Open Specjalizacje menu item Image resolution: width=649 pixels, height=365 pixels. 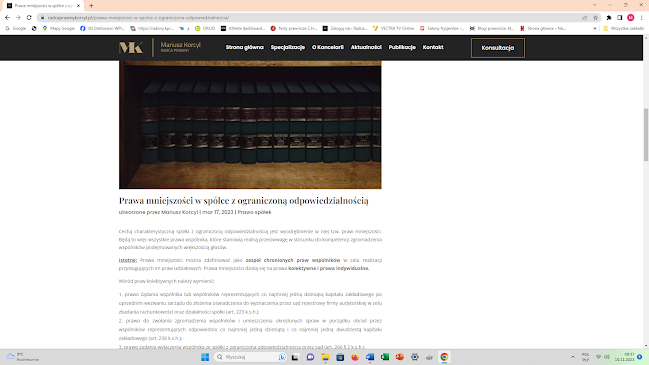(288, 47)
